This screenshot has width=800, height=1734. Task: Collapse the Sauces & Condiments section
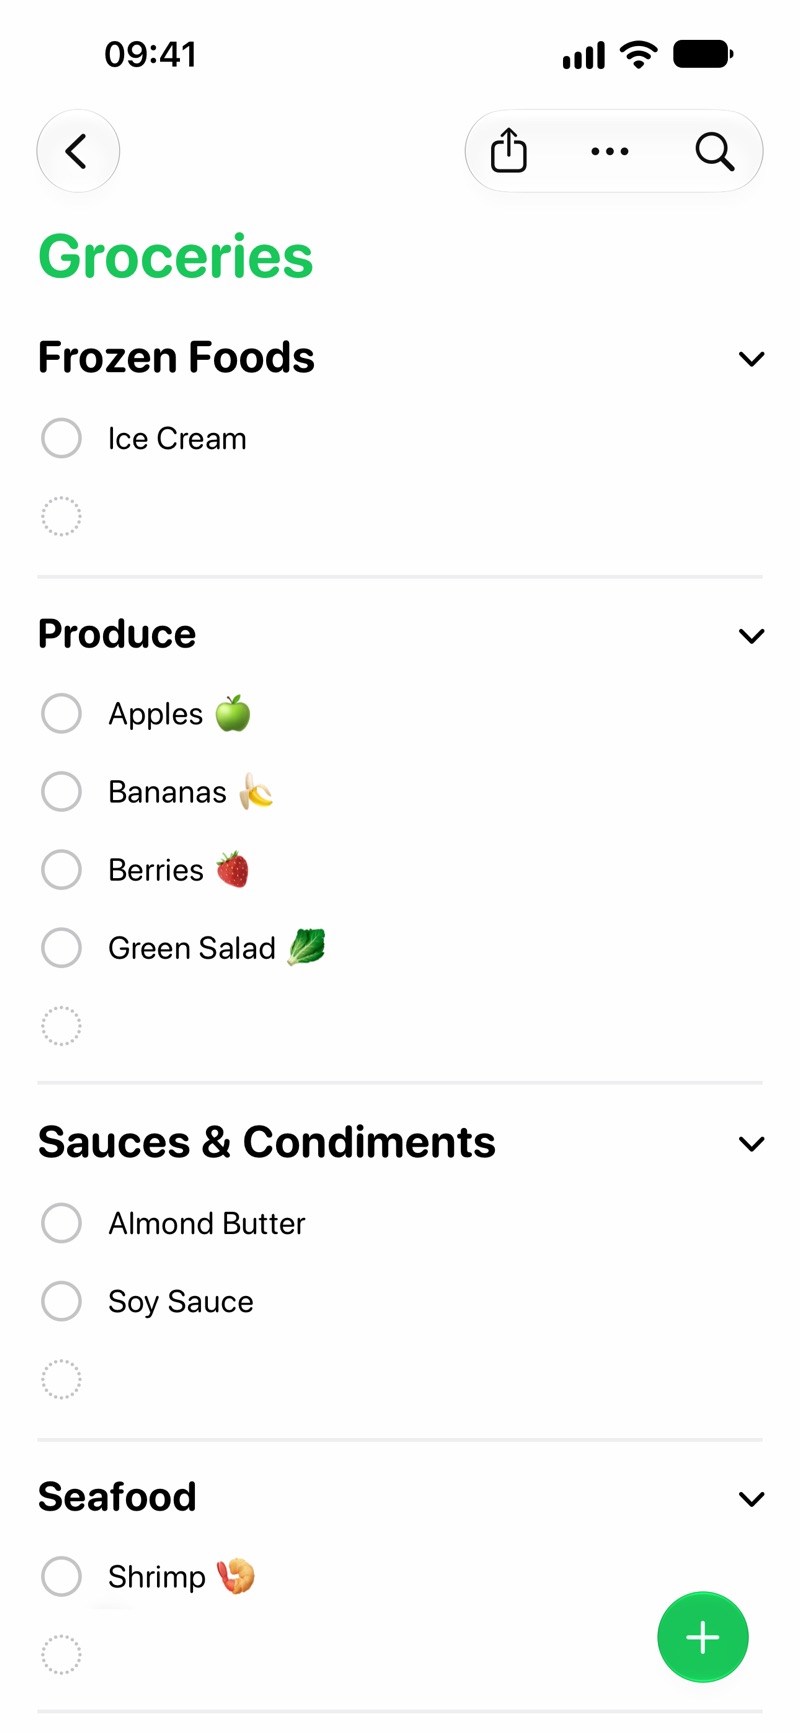751,1144
